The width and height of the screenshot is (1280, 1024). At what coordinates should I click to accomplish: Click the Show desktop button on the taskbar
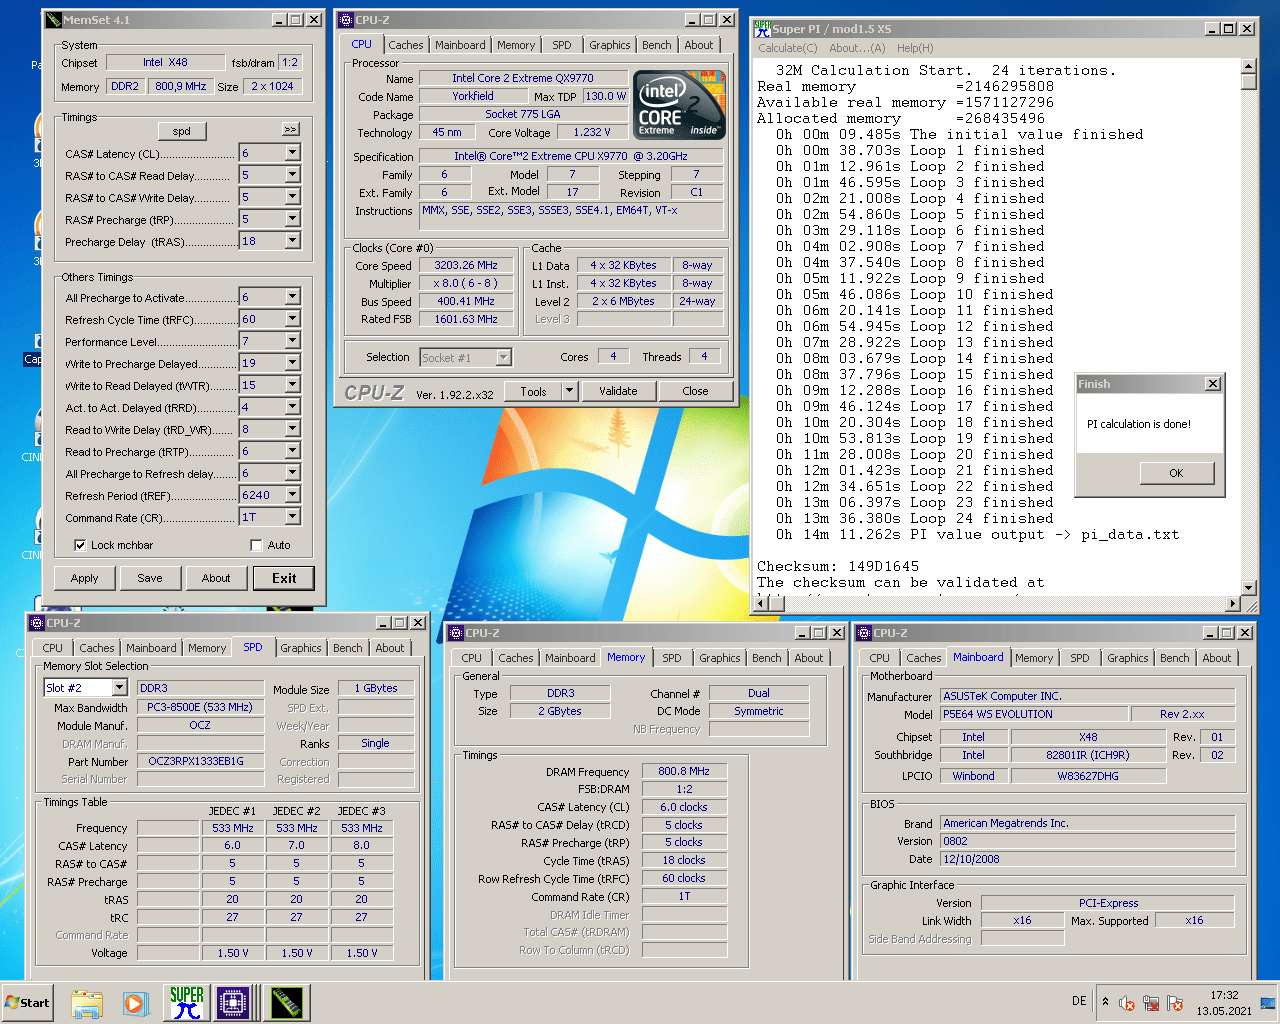(x=1268, y=1003)
